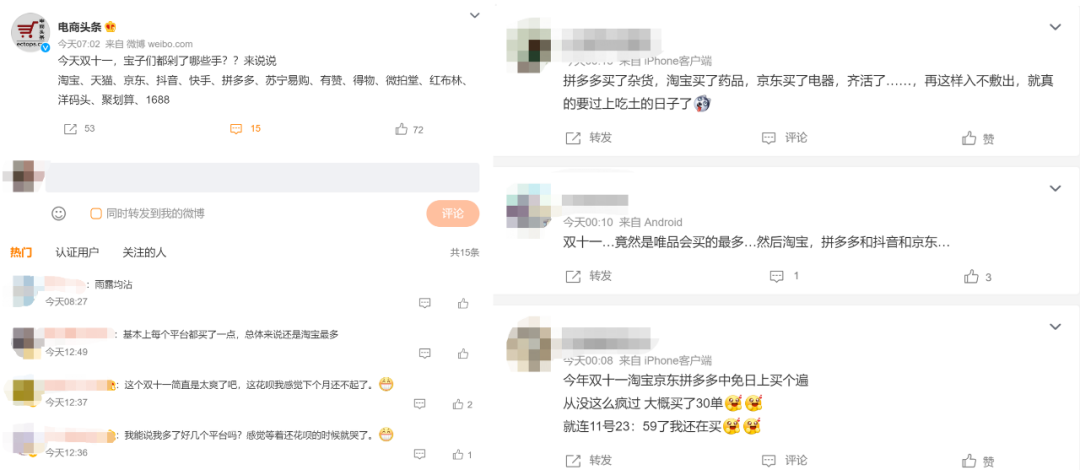Open chevron menu on 大概买了30单 post
The height and width of the screenshot is (470, 1080).
(x=1055, y=325)
